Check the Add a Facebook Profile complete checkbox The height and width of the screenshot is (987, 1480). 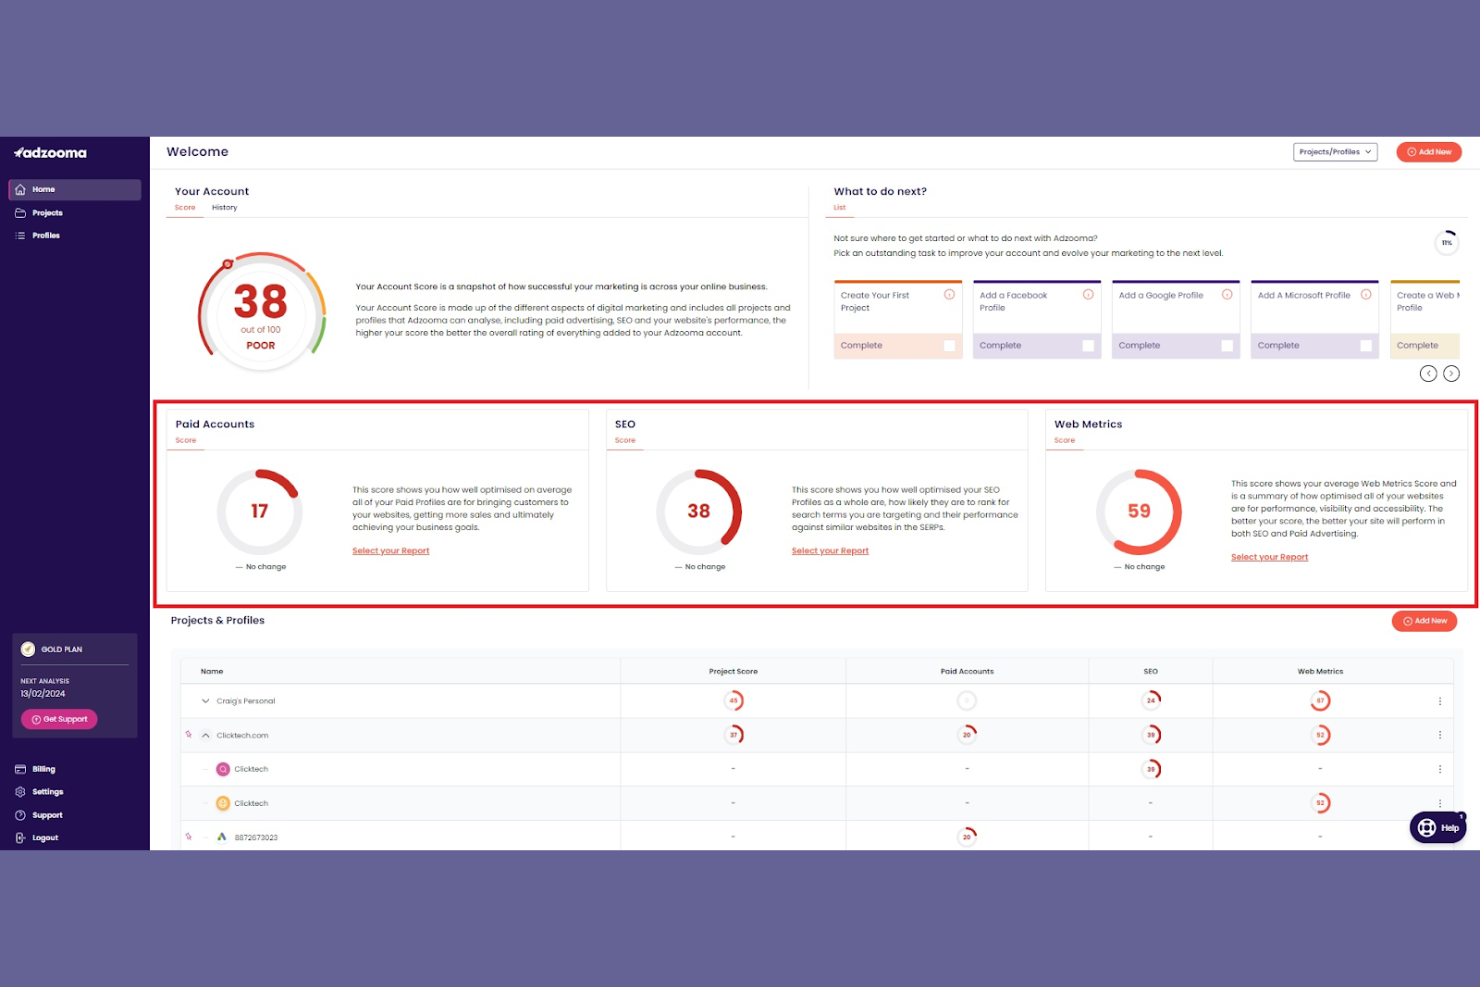click(1088, 345)
